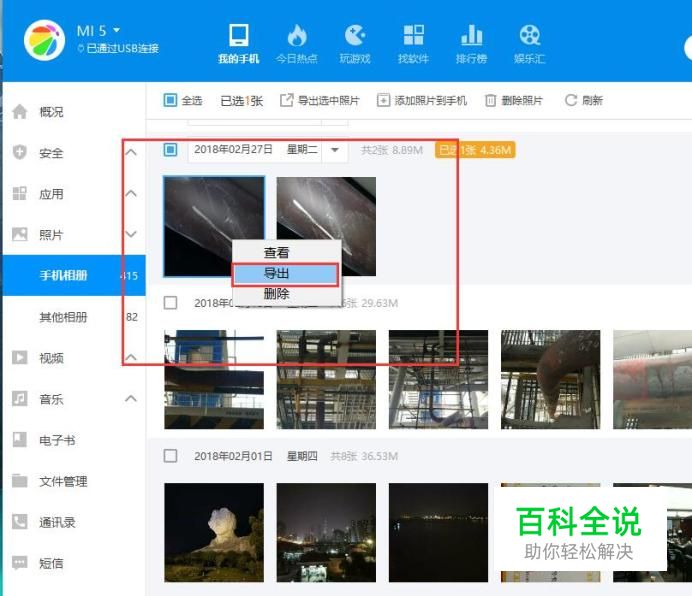Open MI 5 device dropdown
This screenshot has height=596, width=692.
click(98, 30)
